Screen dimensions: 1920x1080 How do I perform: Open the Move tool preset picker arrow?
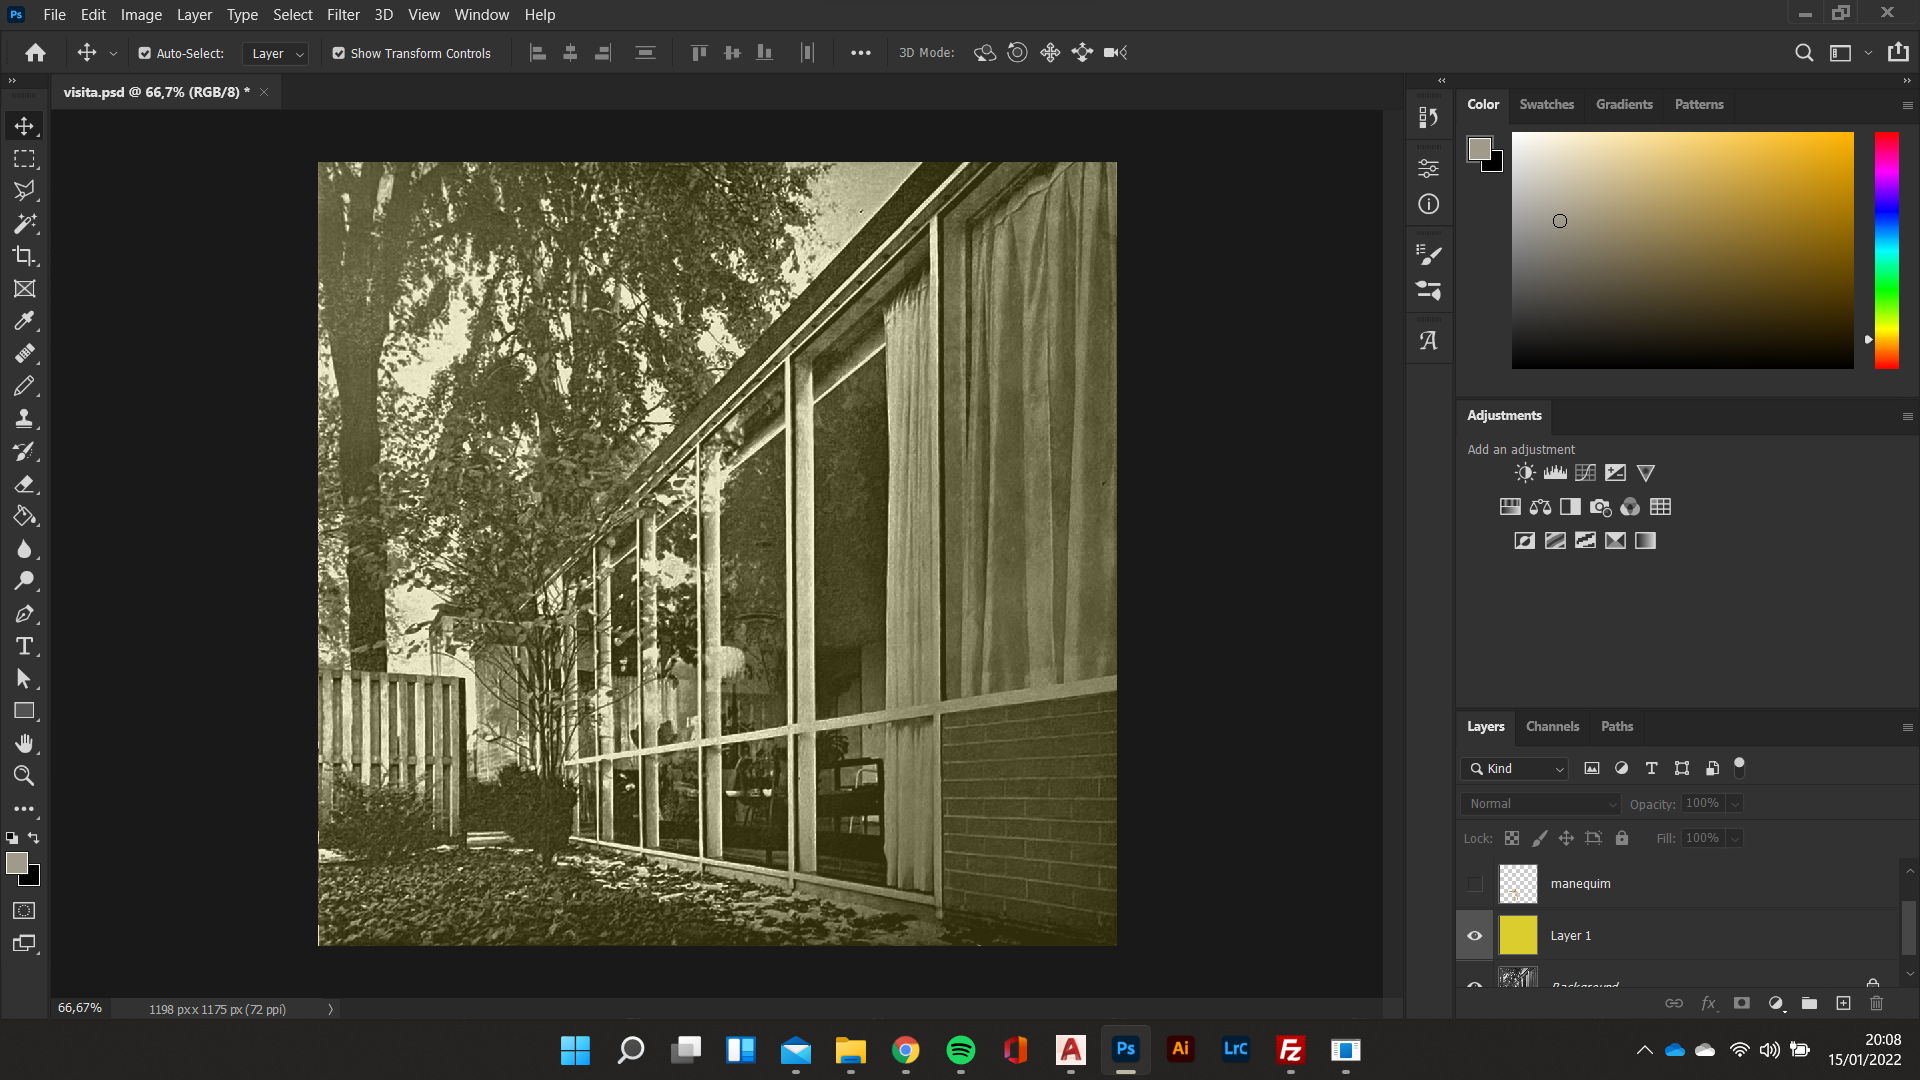pyautogui.click(x=113, y=53)
